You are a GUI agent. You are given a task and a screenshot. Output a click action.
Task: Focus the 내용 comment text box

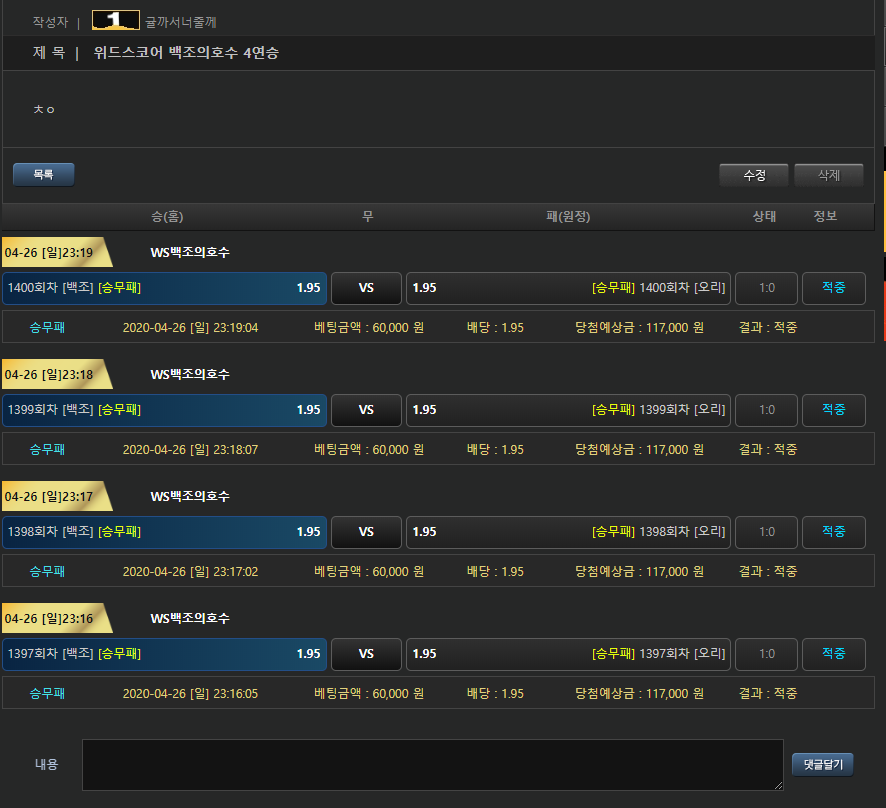(432, 765)
